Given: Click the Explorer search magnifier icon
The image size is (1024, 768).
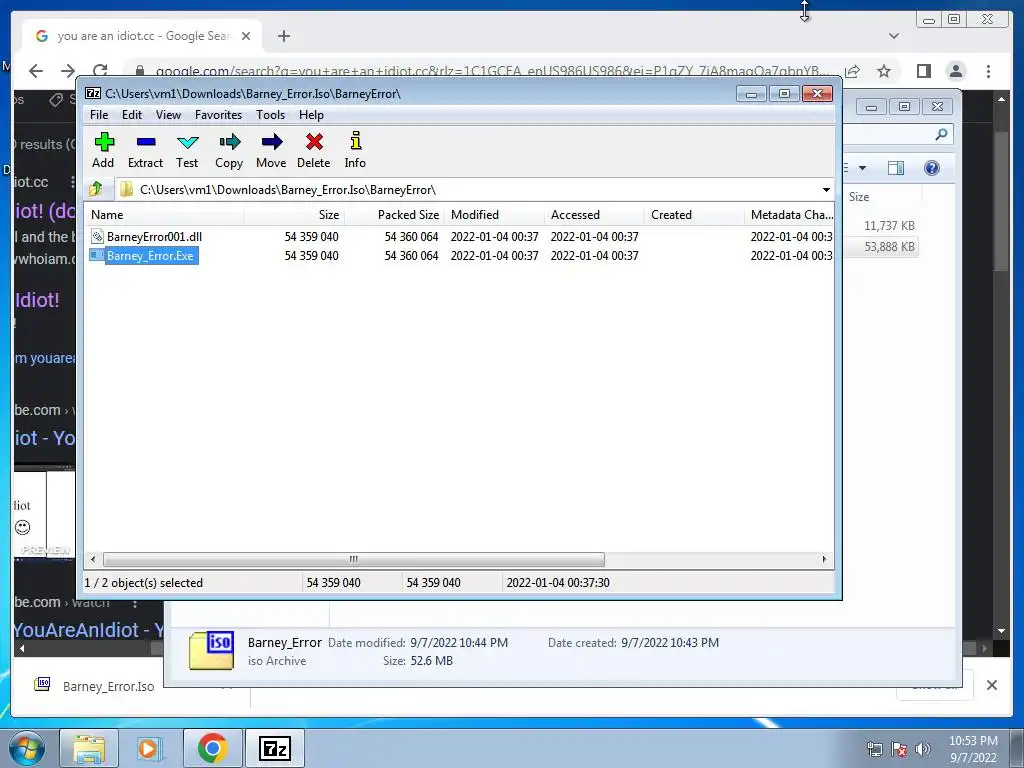Looking at the screenshot, I should click(941, 135).
